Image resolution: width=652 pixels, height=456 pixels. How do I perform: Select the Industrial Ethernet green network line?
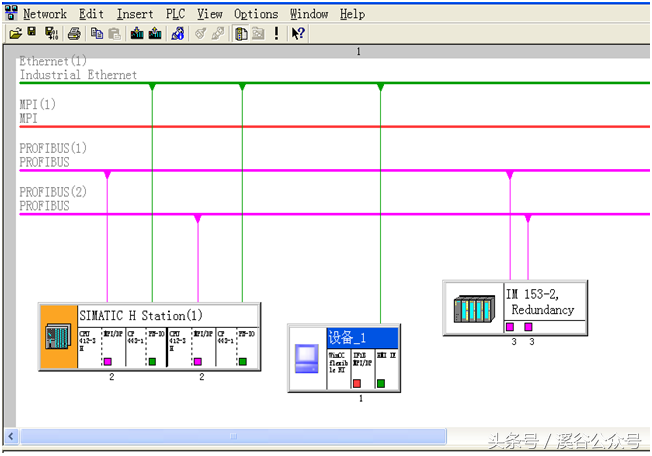(x=300, y=83)
